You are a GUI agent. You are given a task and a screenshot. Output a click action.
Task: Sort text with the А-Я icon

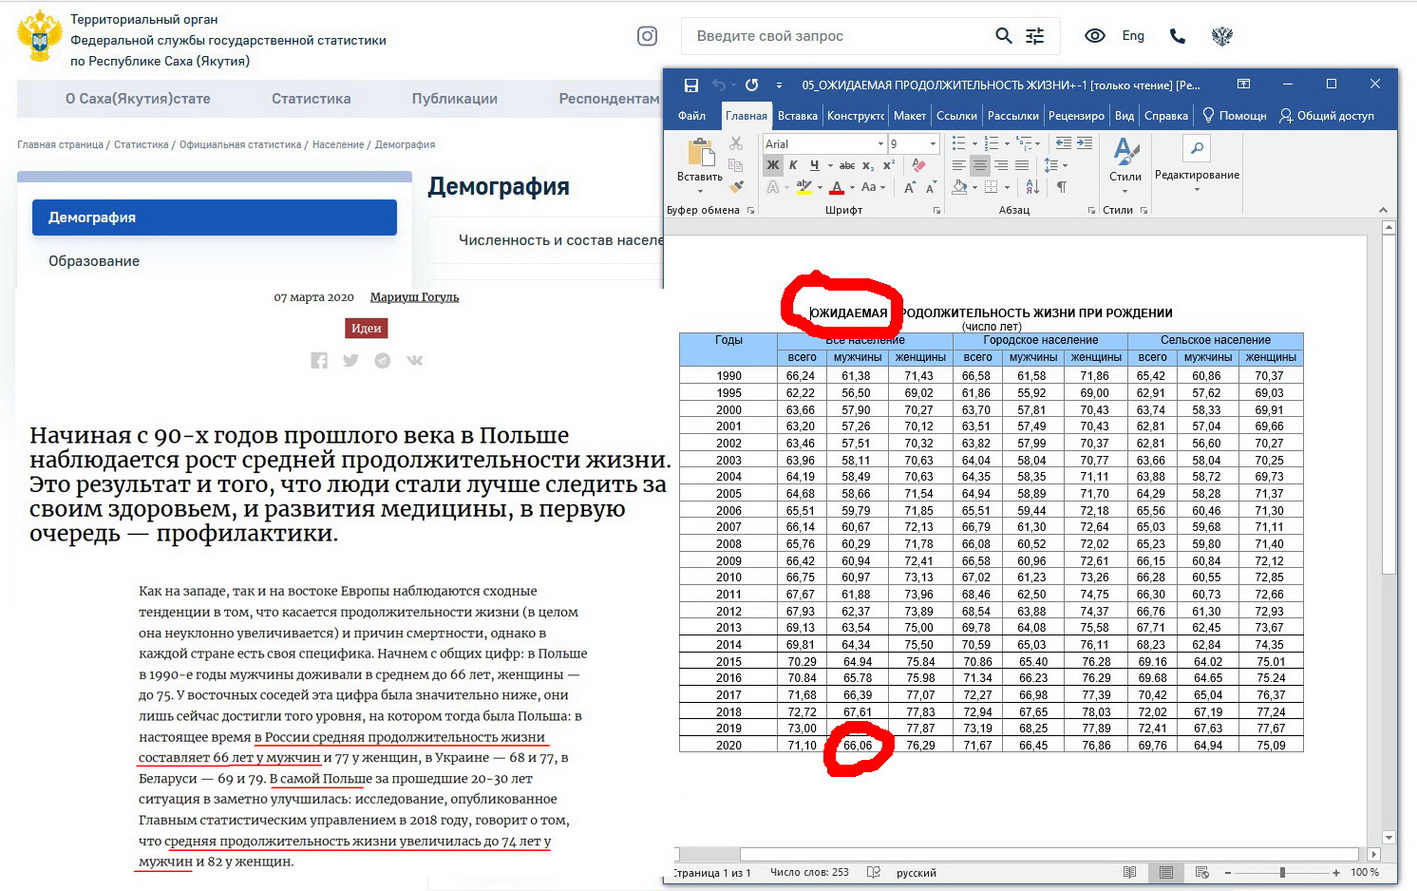(x=1033, y=187)
